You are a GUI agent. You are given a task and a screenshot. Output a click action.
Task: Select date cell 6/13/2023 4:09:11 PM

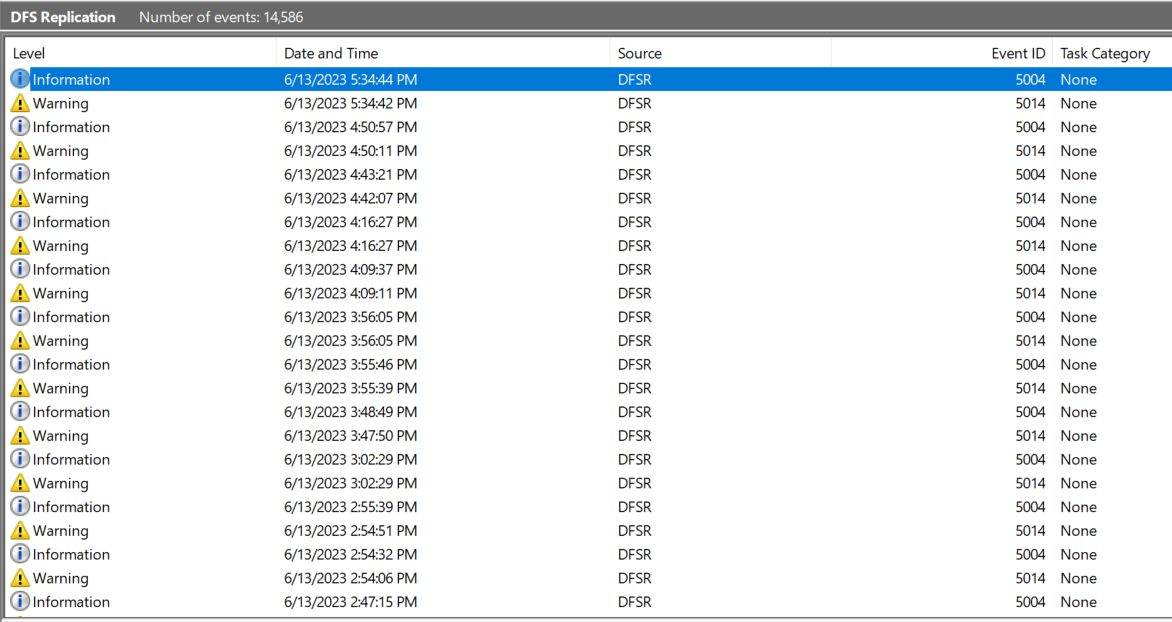pyautogui.click(x=351, y=293)
